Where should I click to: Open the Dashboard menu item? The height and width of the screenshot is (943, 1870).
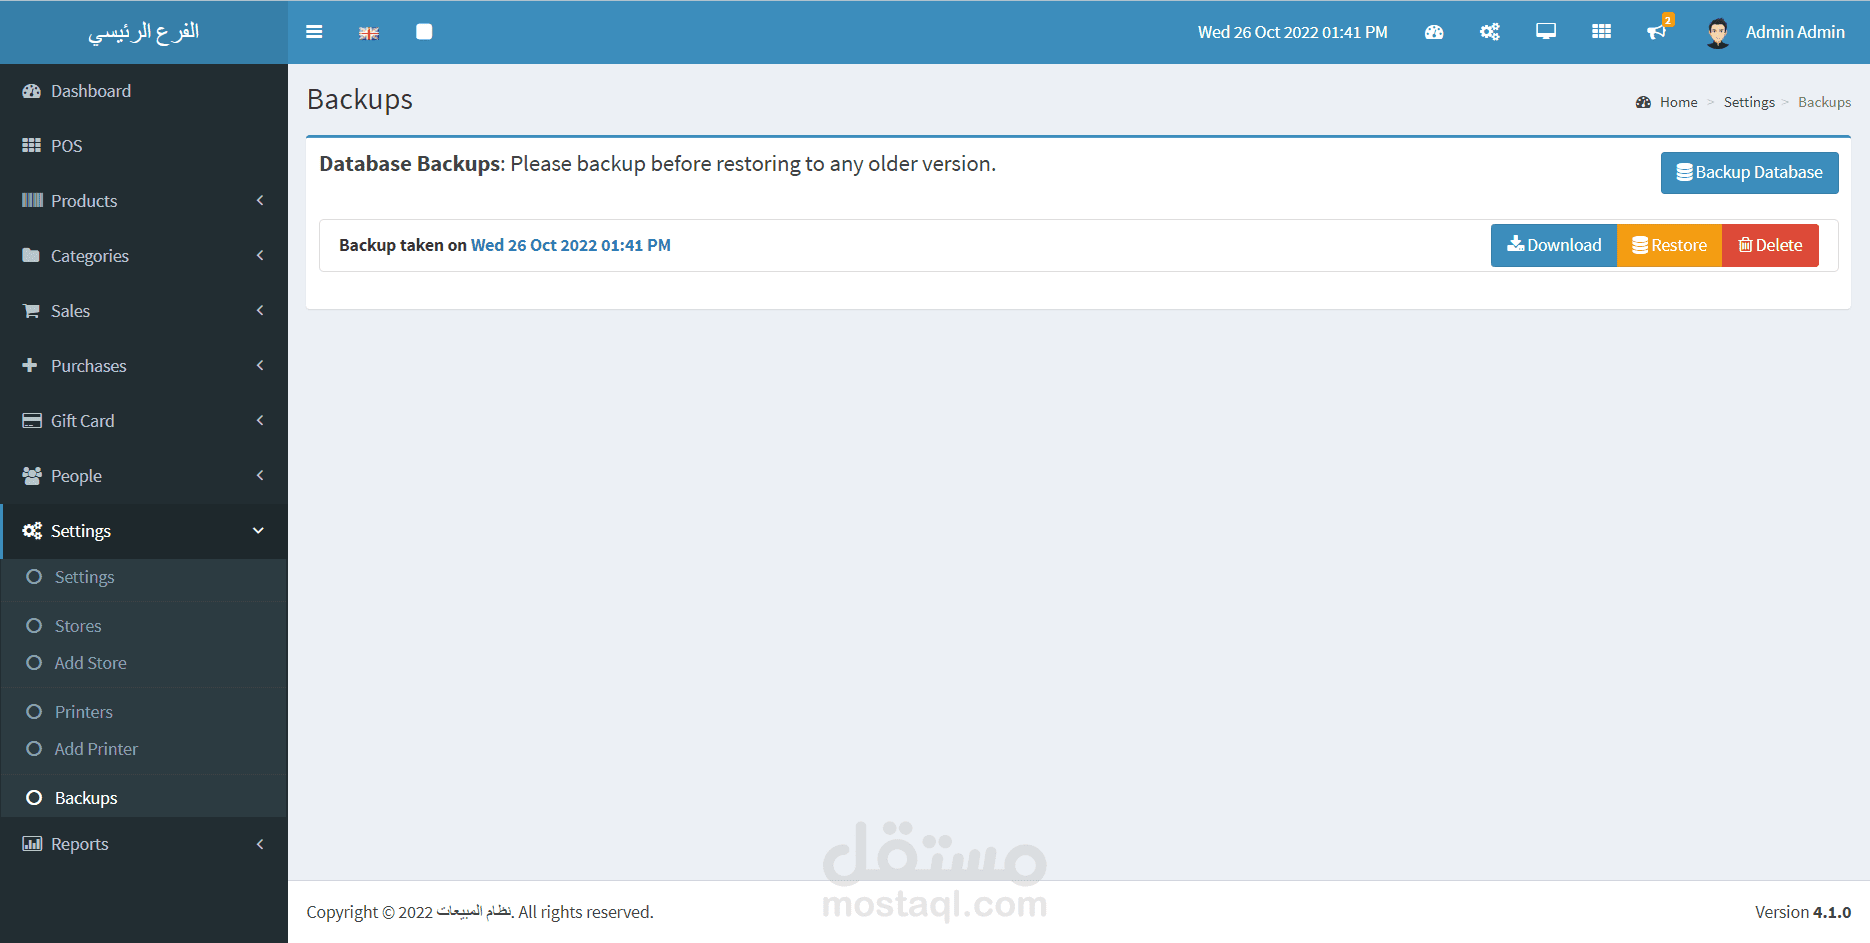(x=144, y=91)
